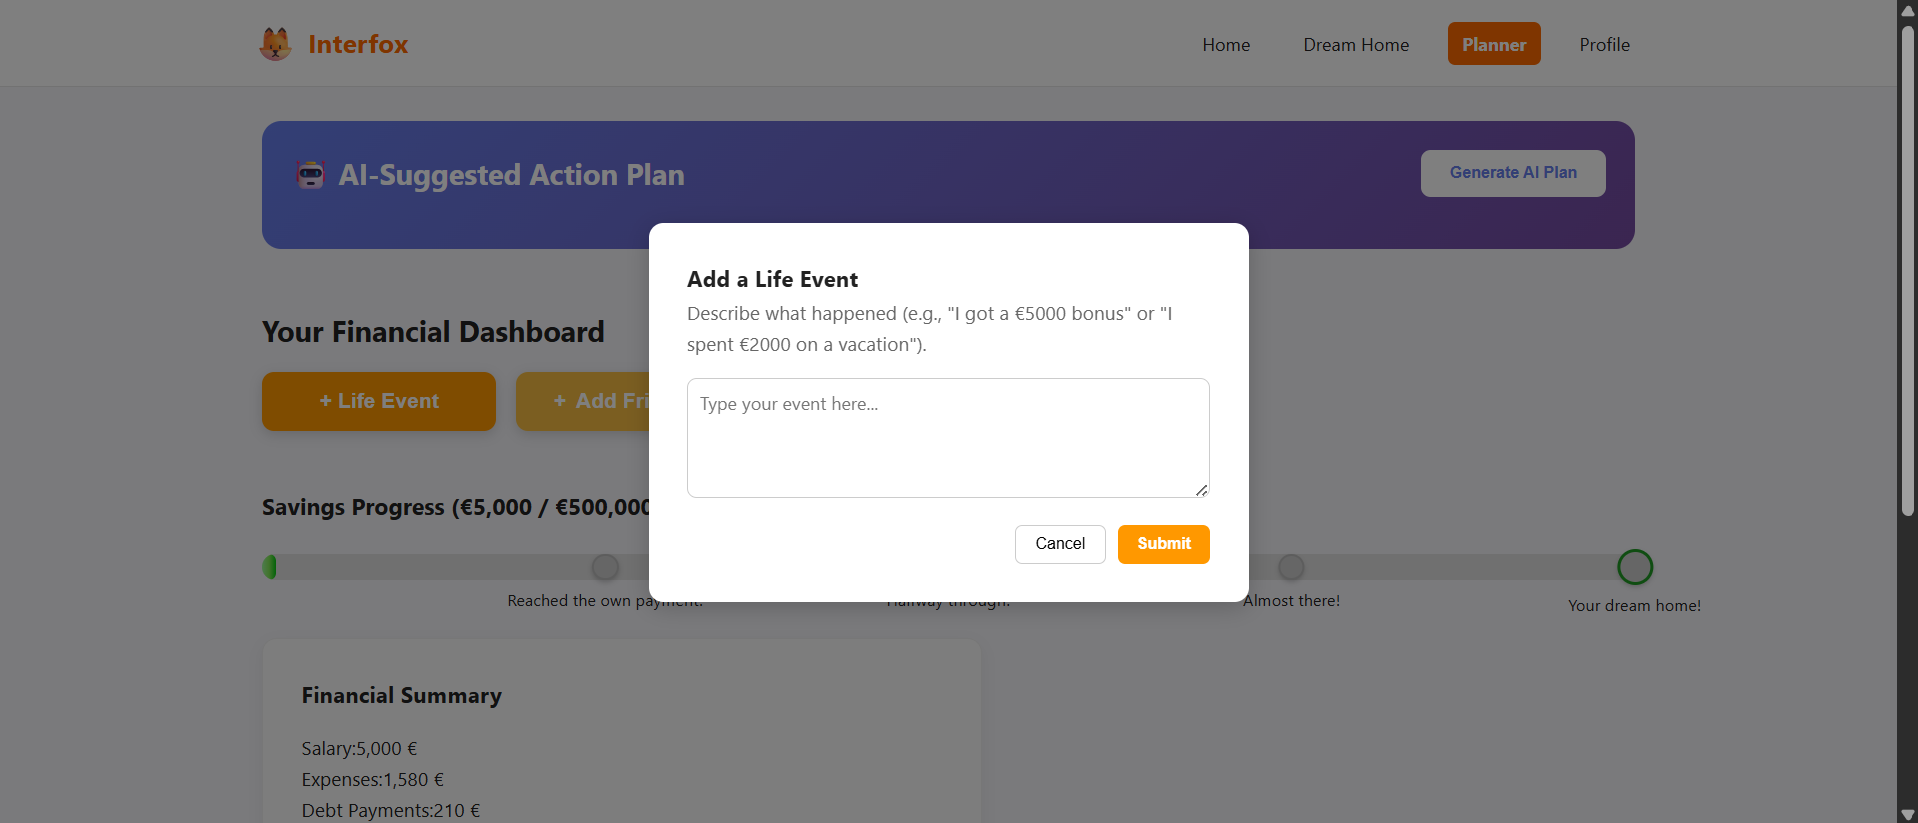Click the 'Your dream home' milestone circle
This screenshot has height=823, width=1918.
[x=1634, y=567]
